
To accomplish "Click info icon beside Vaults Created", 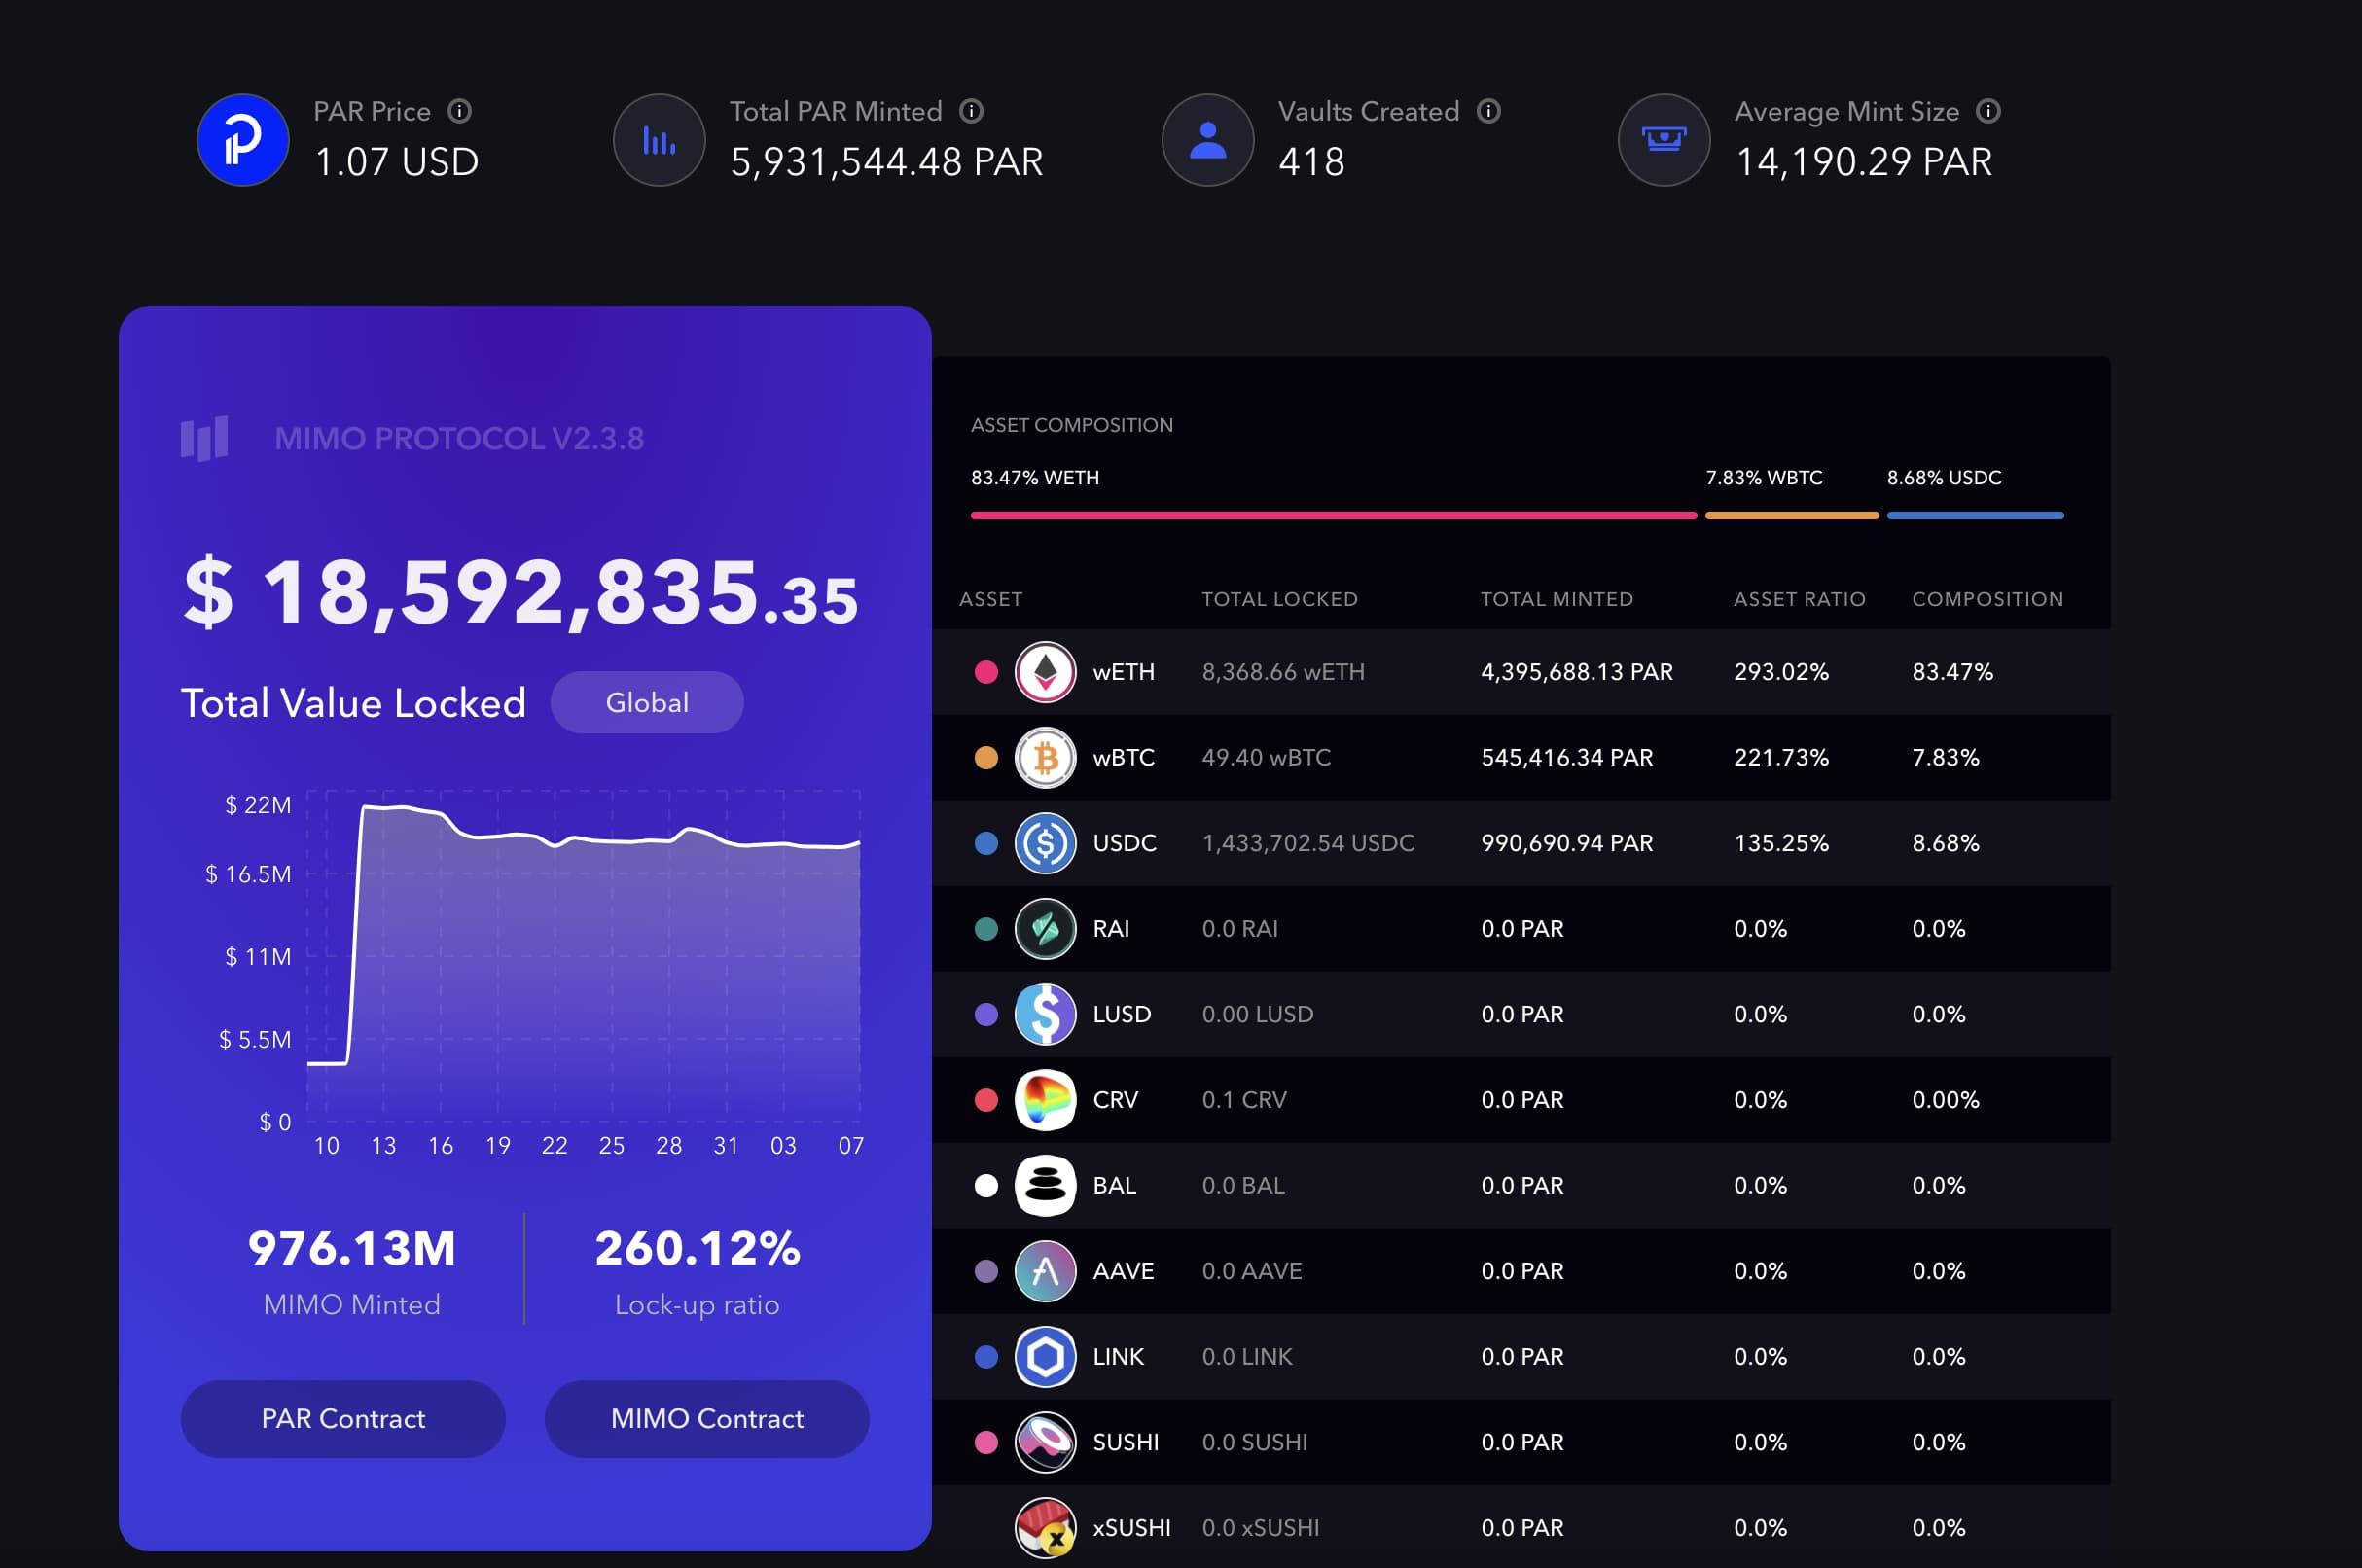I will pyautogui.click(x=1488, y=111).
